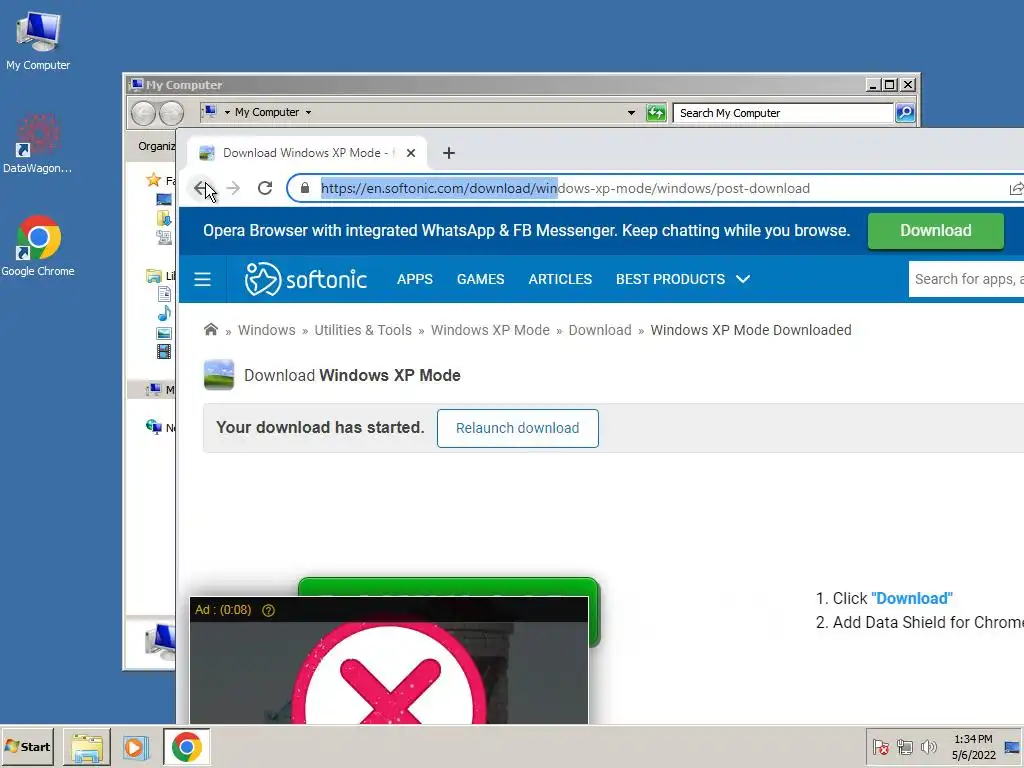Viewport: 1024px width, 768px height.
Task: Launch Google Chrome from desktop shortcut
Action: 38,246
